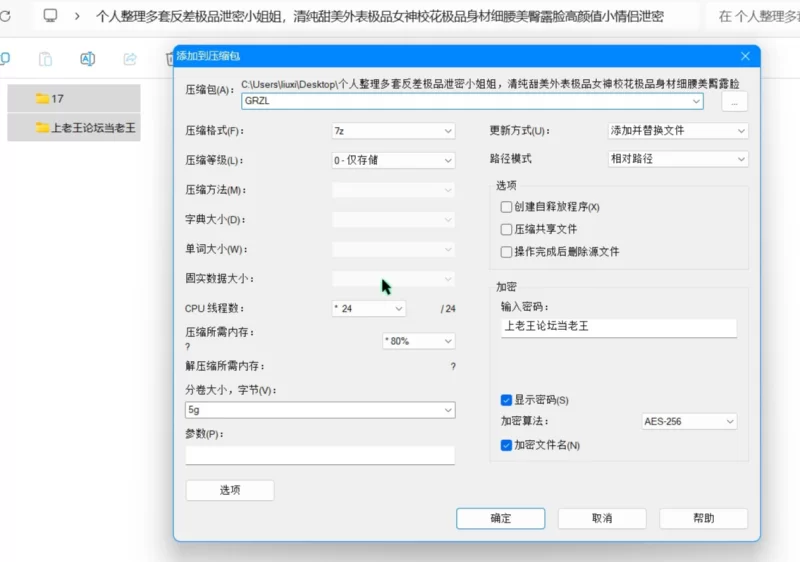Click the 固实数据大小 disabled dropdown
The height and width of the screenshot is (562, 800).
(393, 279)
